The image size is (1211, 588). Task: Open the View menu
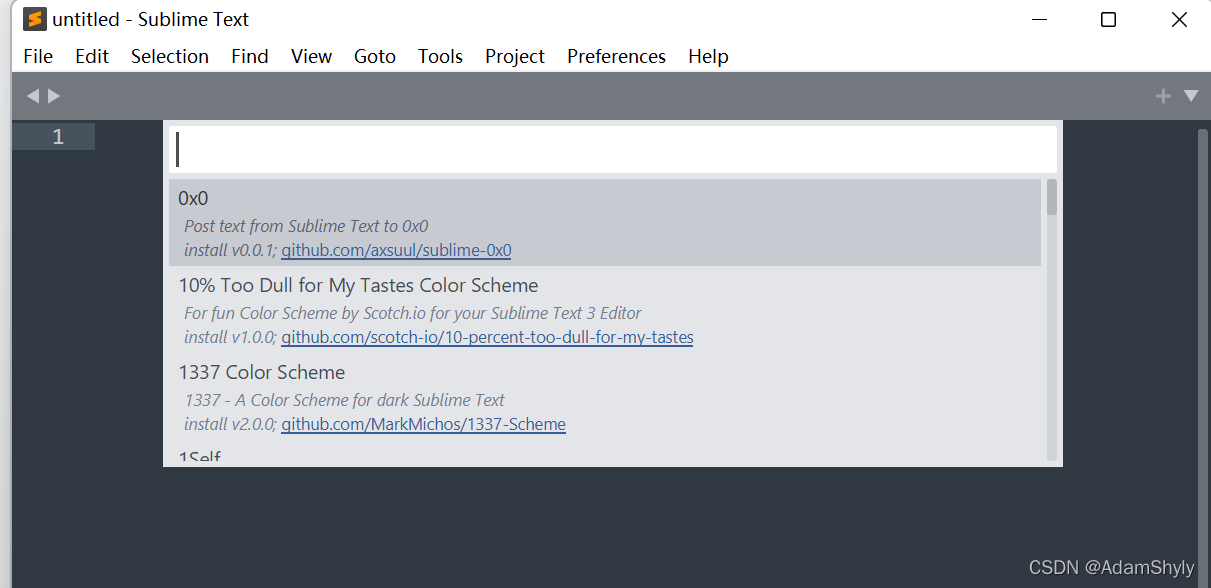tap(311, 56)
